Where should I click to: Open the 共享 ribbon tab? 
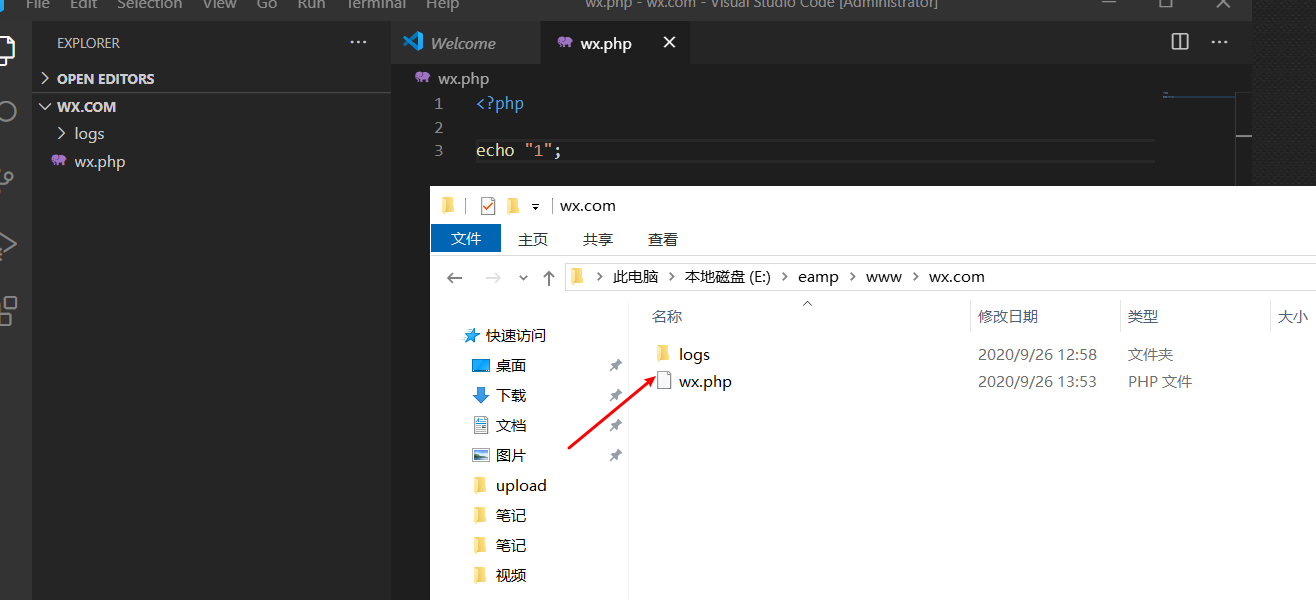(x=598, y=239)
